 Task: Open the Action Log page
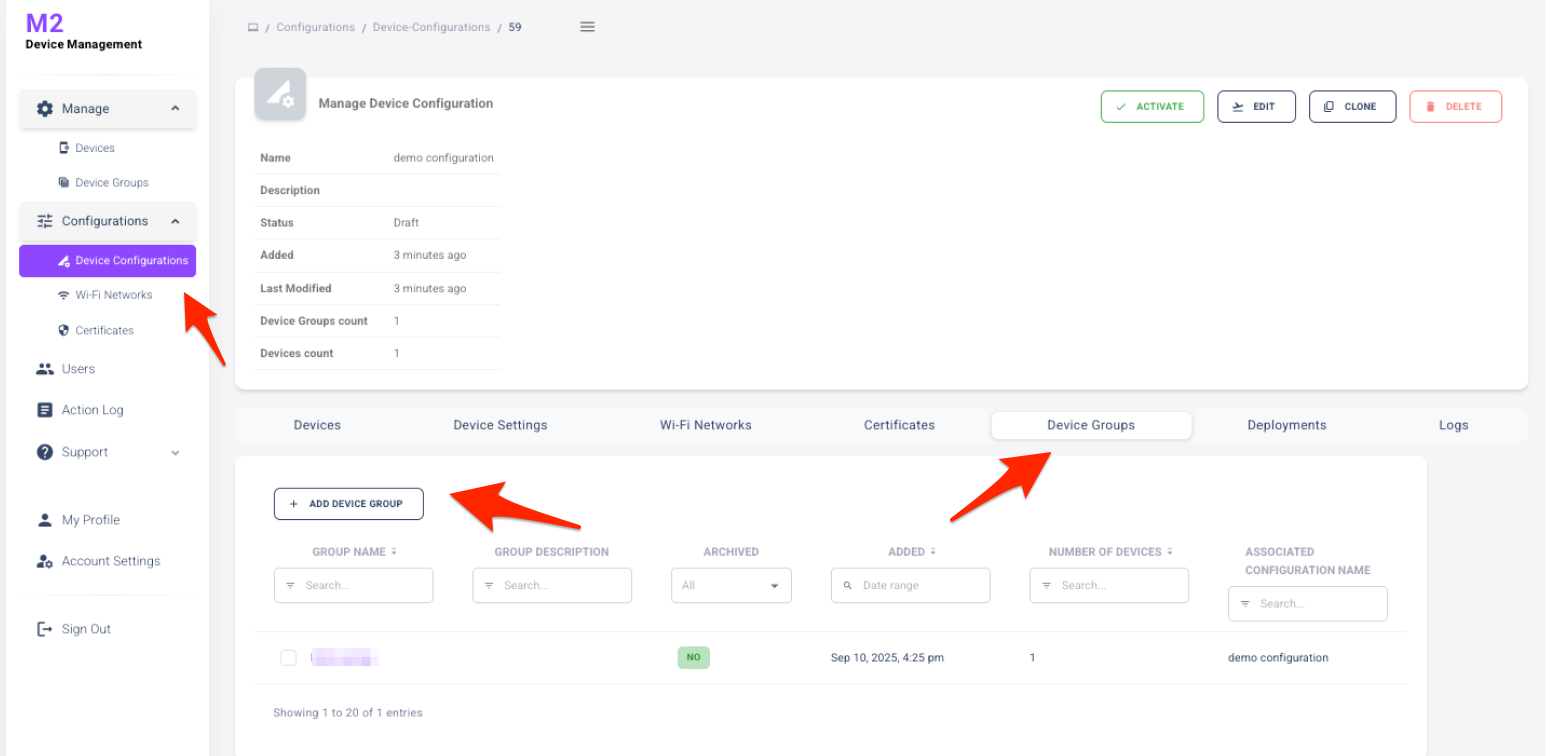(x=92, y=410)
